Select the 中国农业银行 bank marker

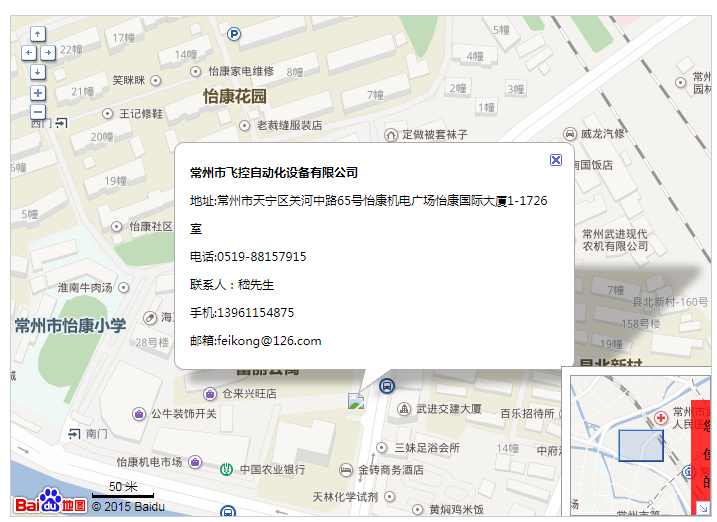pos(227,469)
